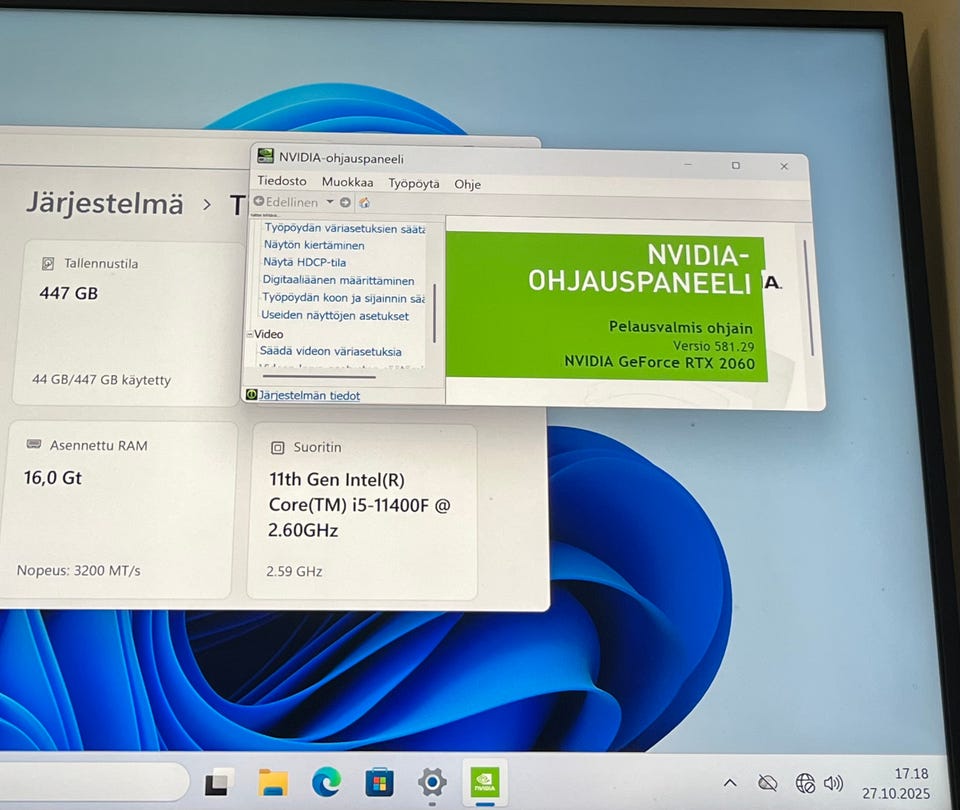Click "NVIDIA GeForce RTX 2060" text
960x810 pixels.
click(659, 362)
